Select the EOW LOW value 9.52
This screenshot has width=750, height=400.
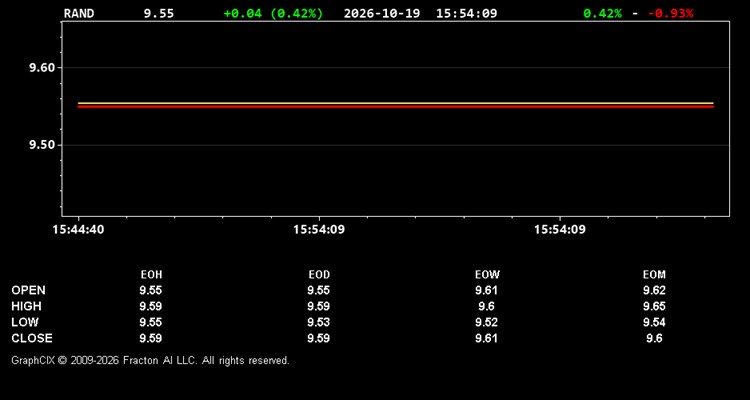486,322
